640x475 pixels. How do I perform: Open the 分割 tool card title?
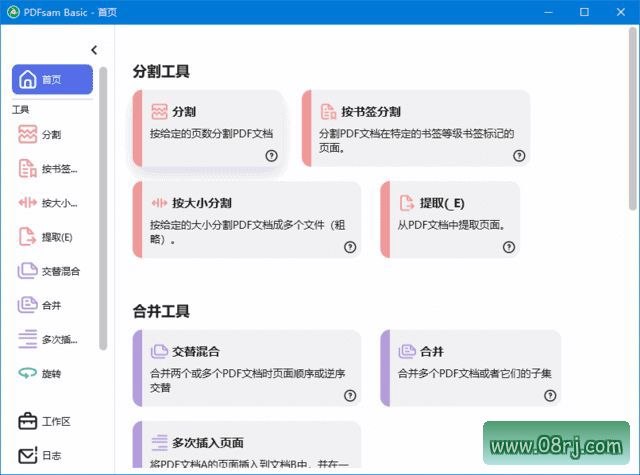tap(184, 111)
